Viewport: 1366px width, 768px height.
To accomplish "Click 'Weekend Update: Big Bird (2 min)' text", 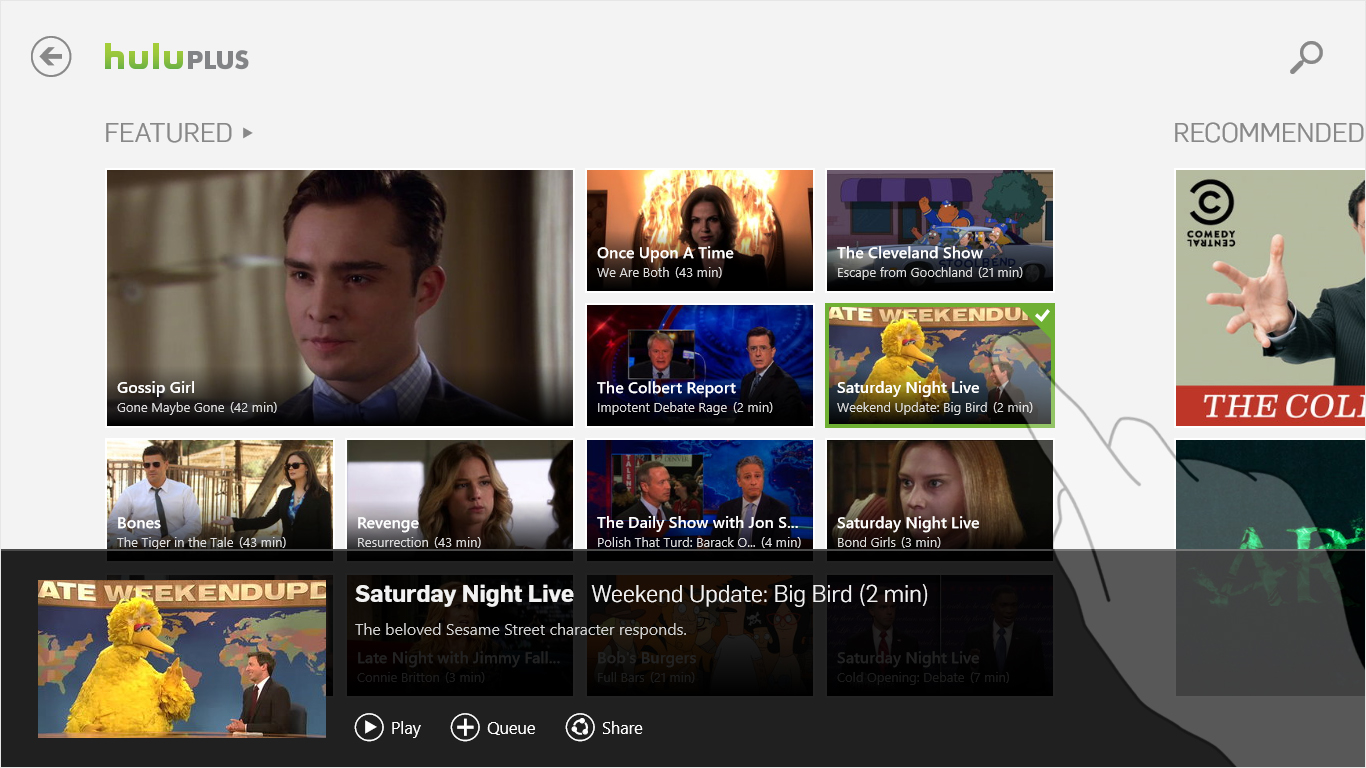I will [760, 594].
